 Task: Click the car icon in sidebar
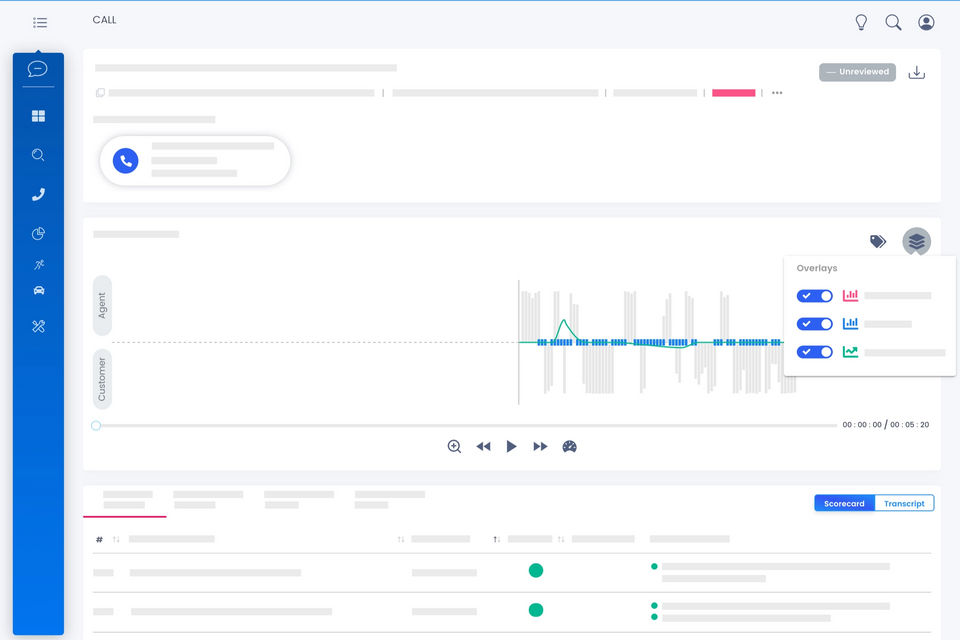(39, 290)
